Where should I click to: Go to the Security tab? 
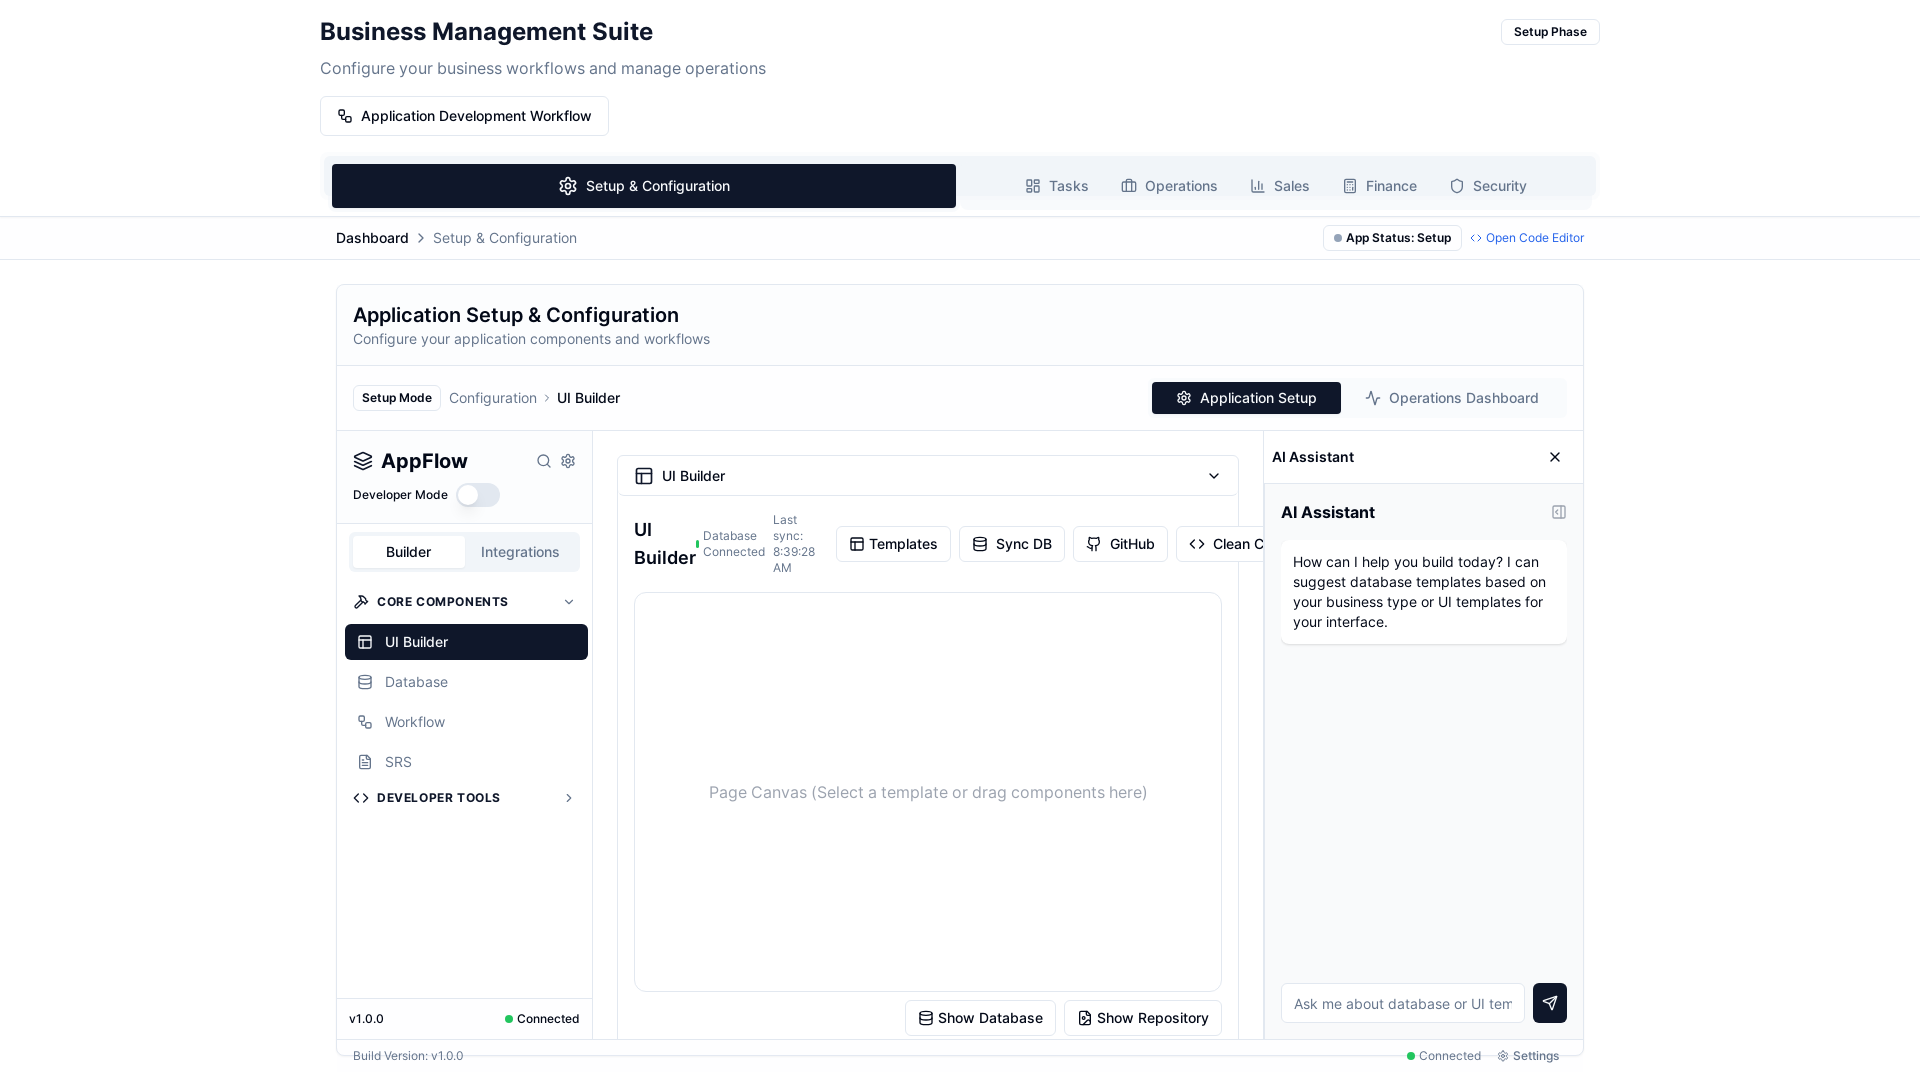pyautogui.click(x=1488, y=186)
